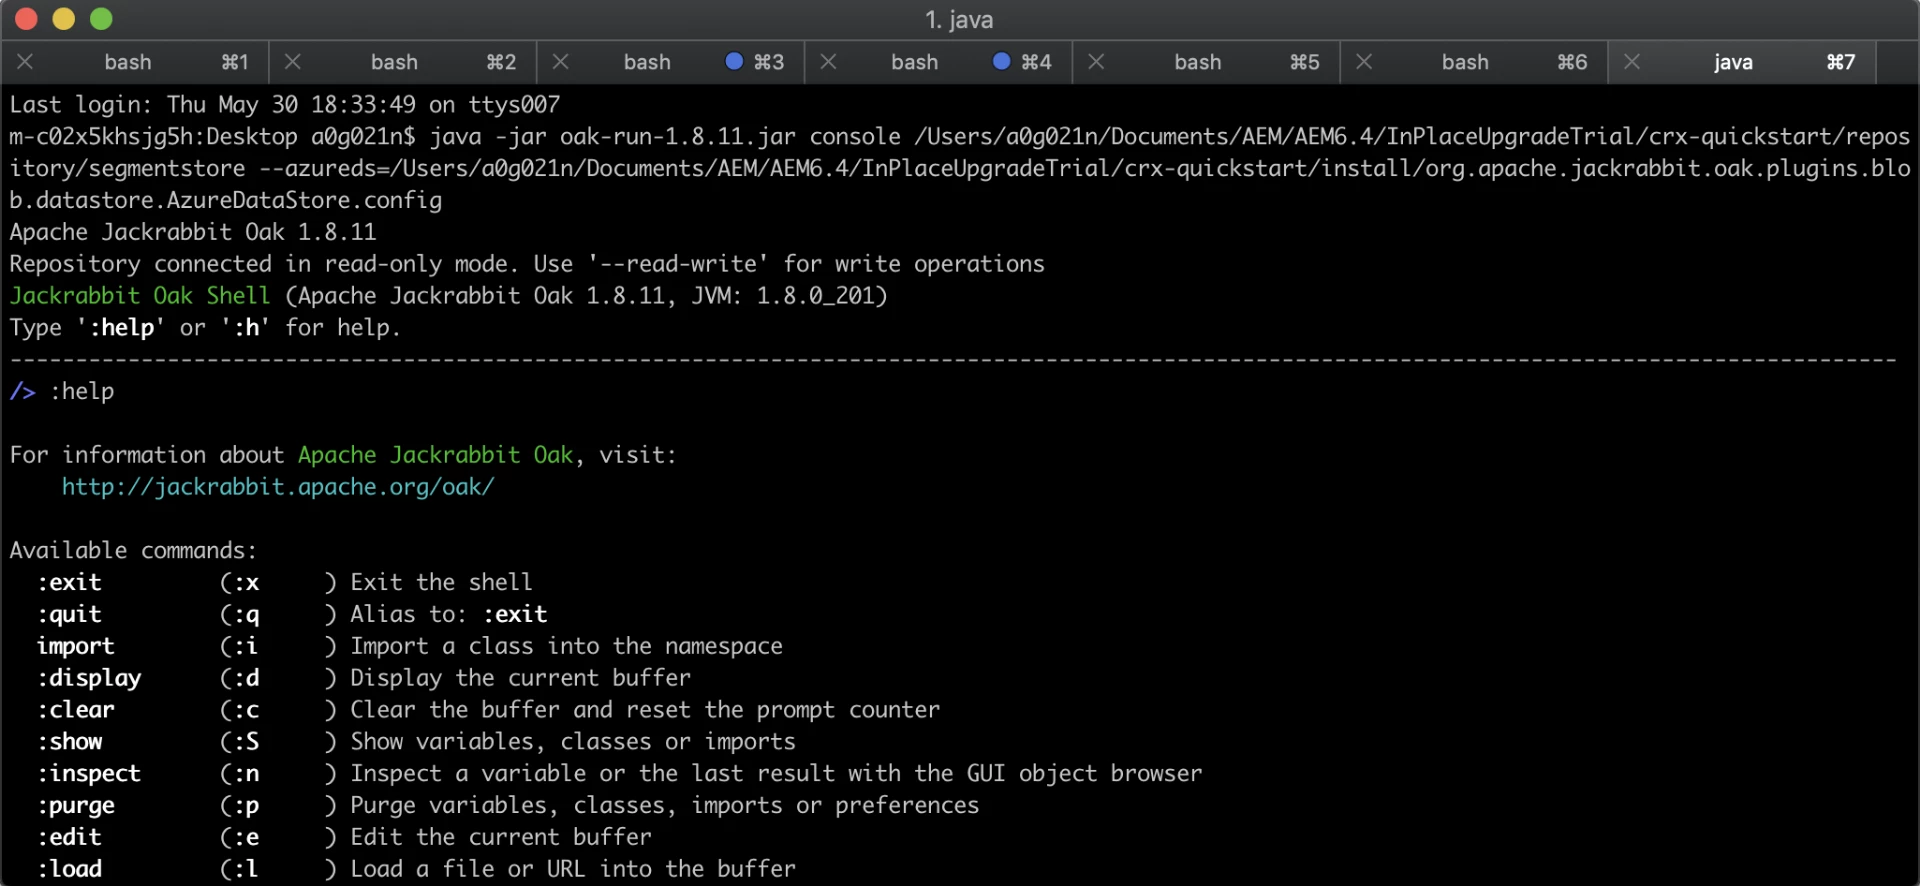Screen dimensions: 1920x886
Task: Click the 'Alias to: :exit' description
Action: click(x=448, y=615)
